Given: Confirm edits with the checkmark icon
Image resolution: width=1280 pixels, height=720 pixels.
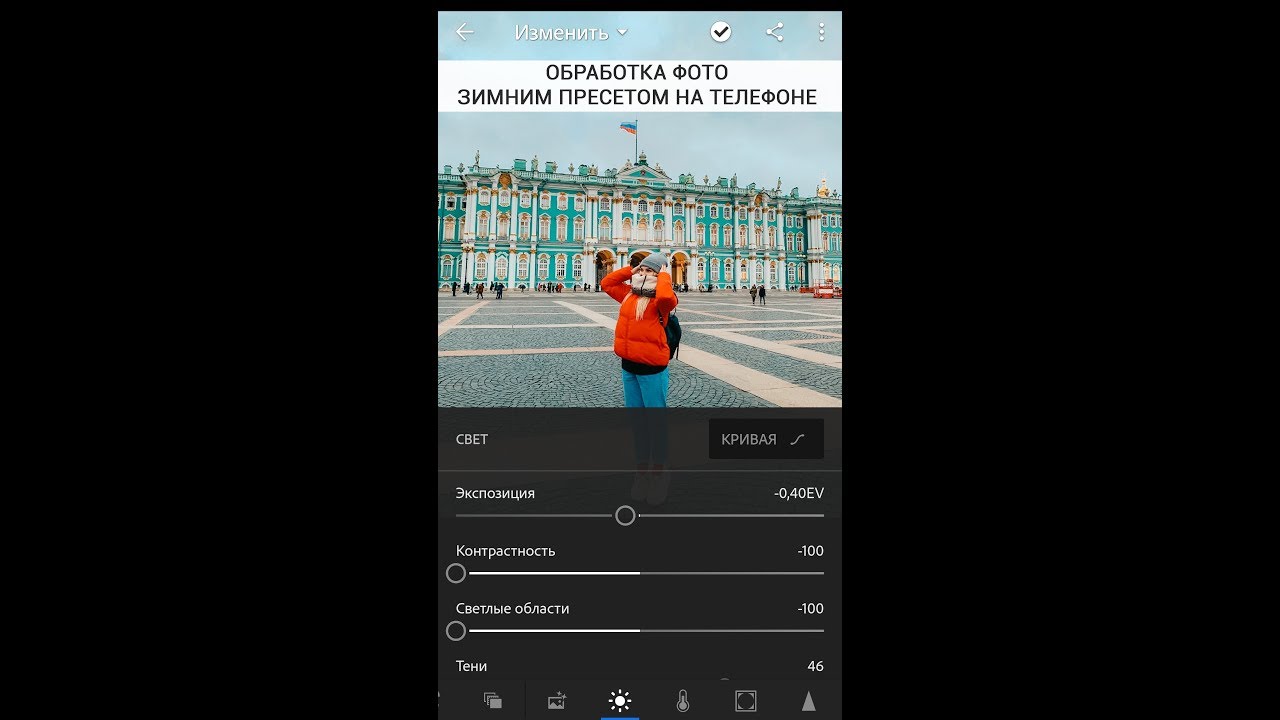Looking at the screenshot, I should pos(720,32).
